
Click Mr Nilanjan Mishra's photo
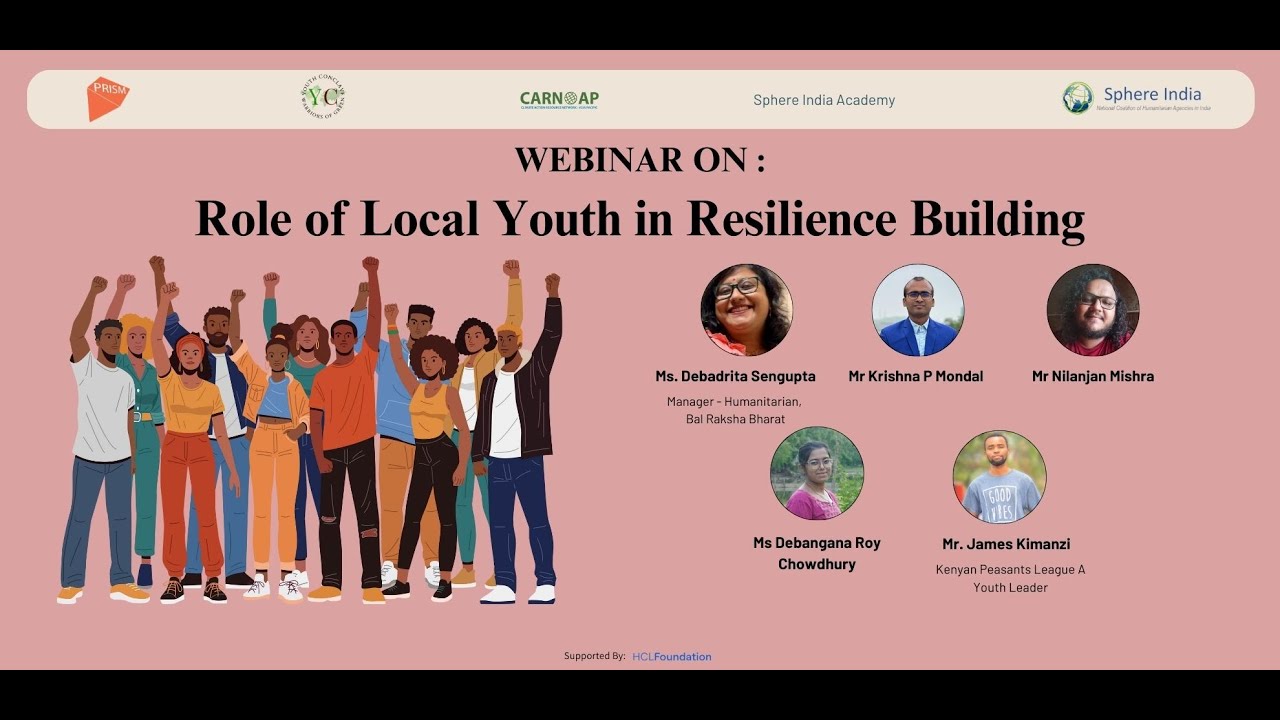(x=1093, y=310)
